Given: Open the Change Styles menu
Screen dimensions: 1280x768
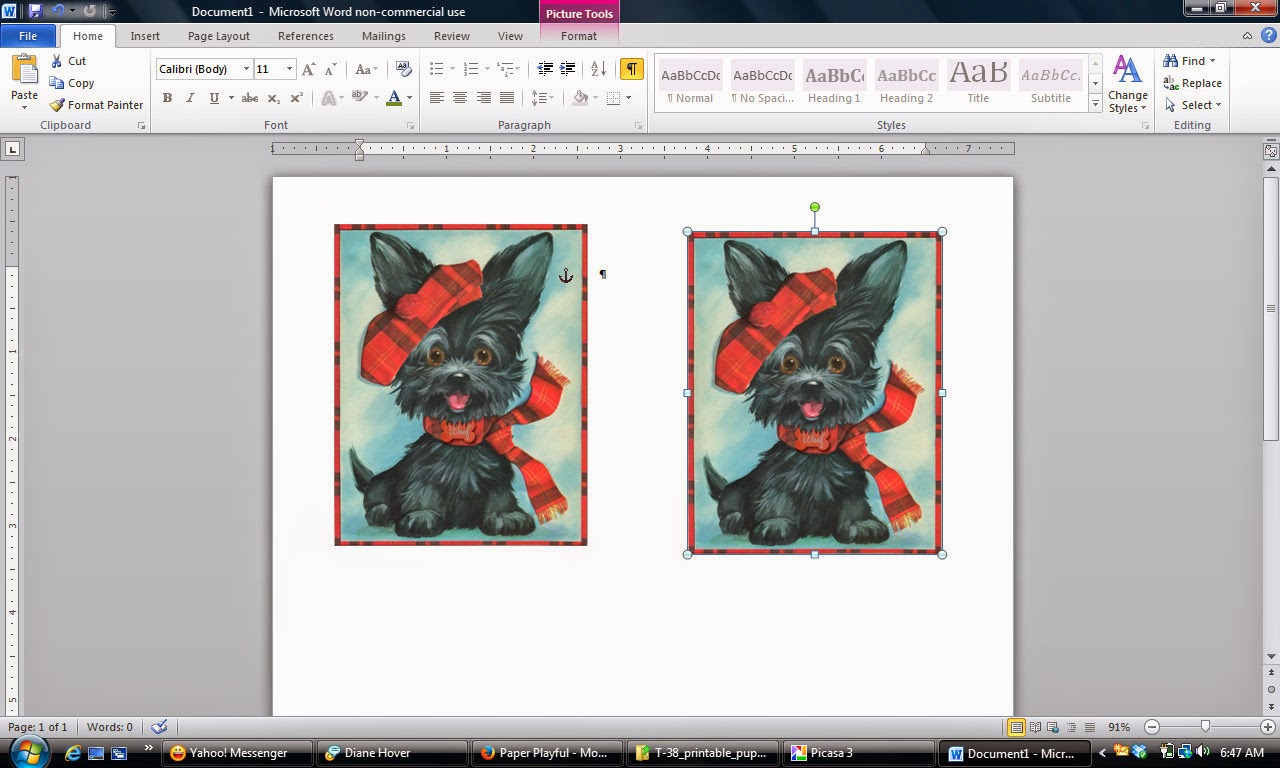Looking at the screenshot, I should coord(1127,84).
